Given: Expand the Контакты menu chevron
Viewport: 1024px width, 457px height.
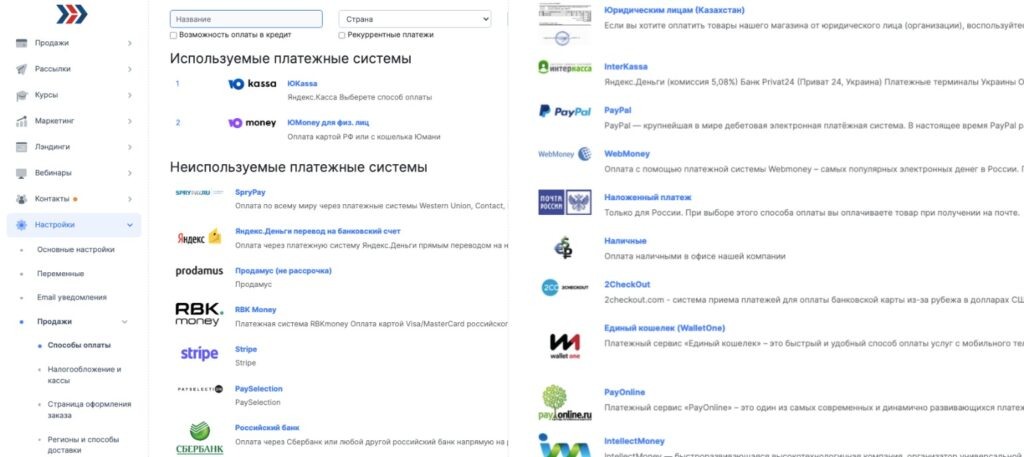Looking at the screenshot, I should coord(129,199).
